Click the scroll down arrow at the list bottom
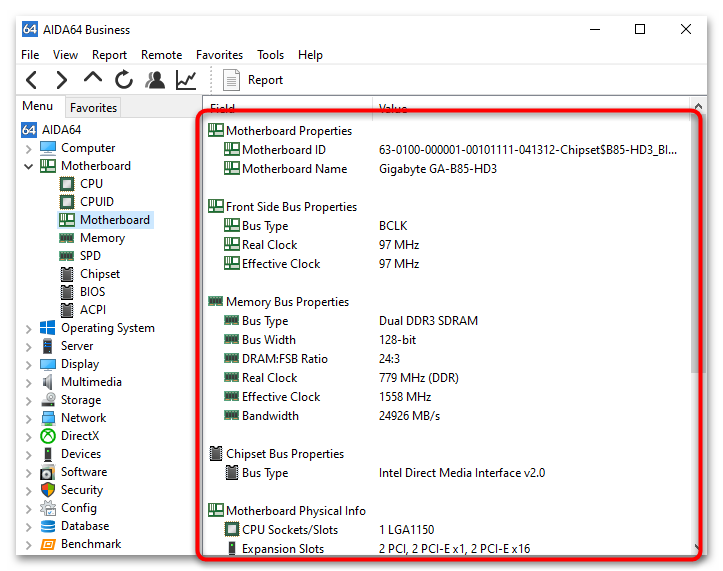The height and width of the screenshot is (571, 723). coord(697,547)
